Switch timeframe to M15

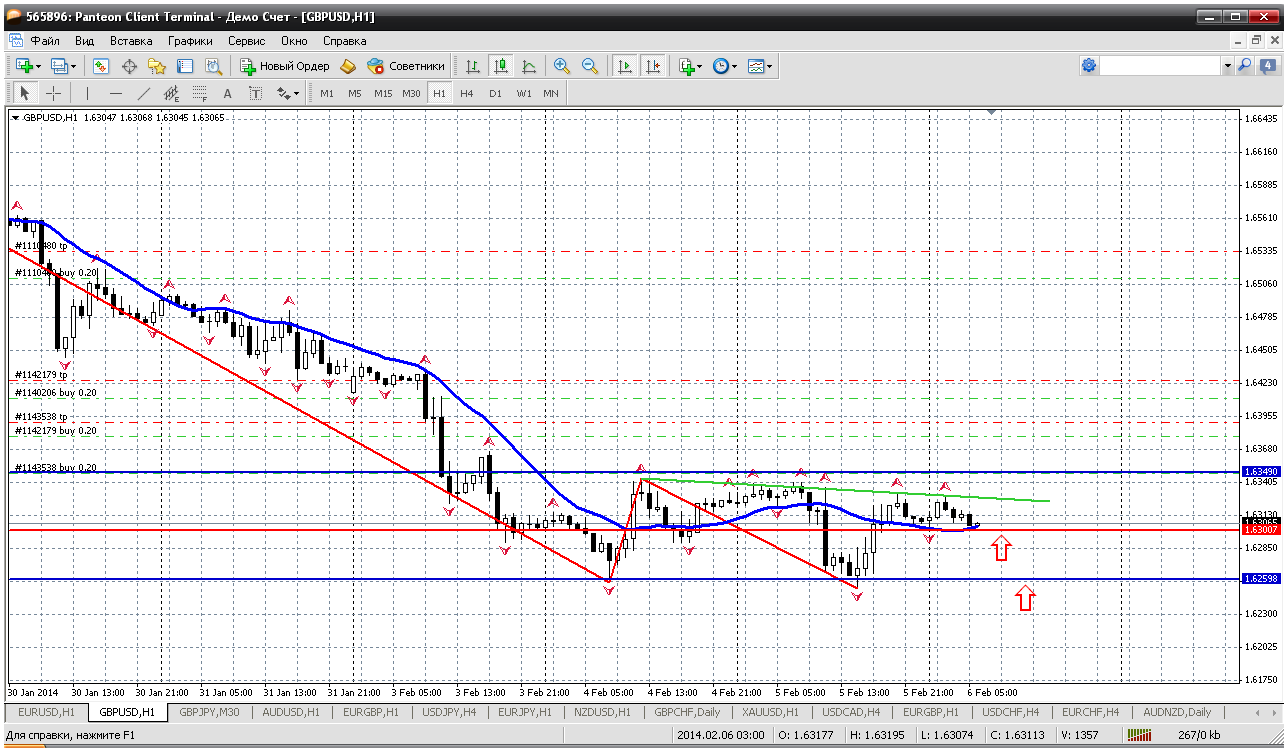[383, 93]
